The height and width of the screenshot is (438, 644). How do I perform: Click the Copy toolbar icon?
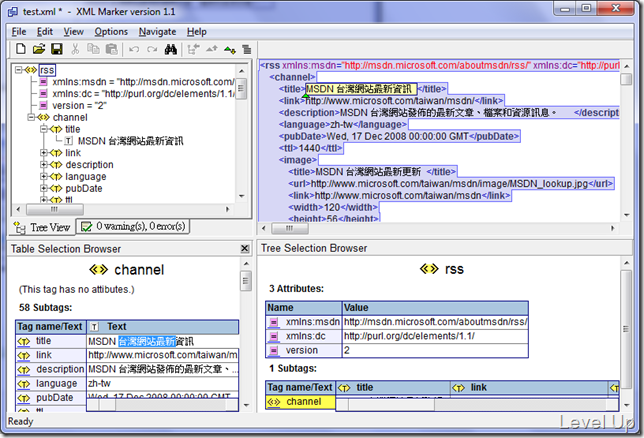pyautogui.click(x=93, y=49)
